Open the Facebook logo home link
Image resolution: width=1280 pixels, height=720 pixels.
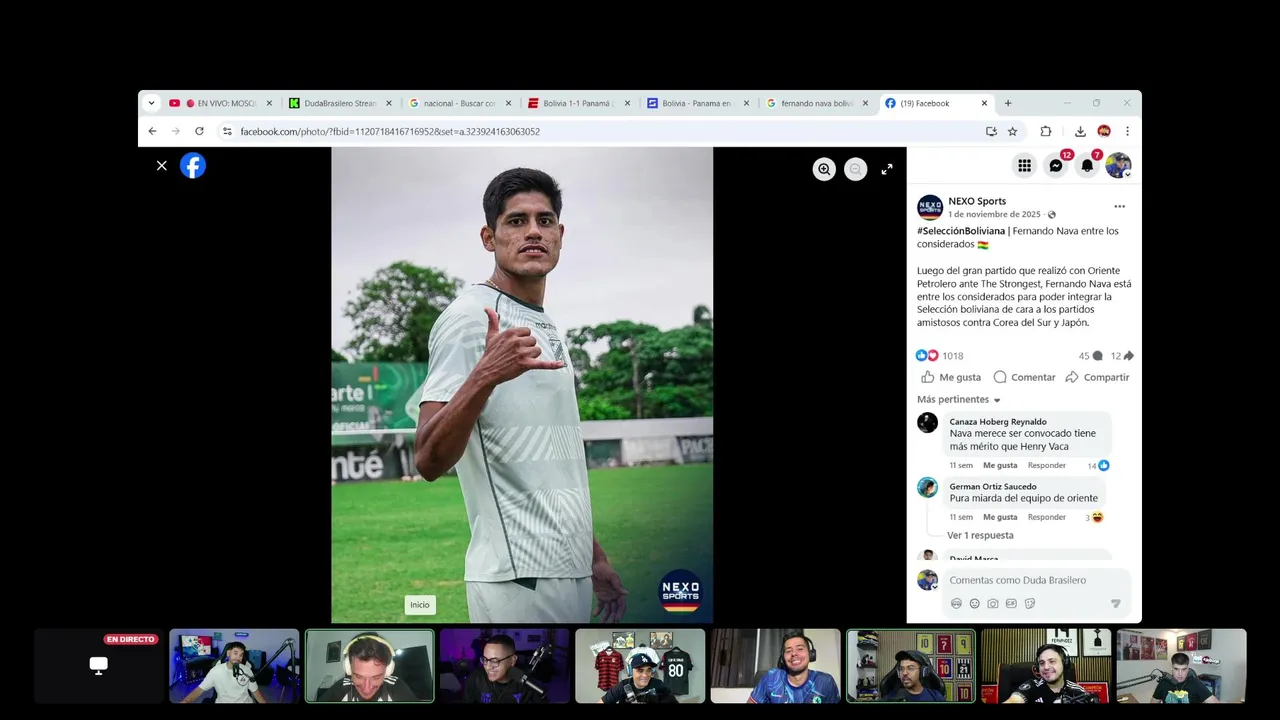(193, 166)
